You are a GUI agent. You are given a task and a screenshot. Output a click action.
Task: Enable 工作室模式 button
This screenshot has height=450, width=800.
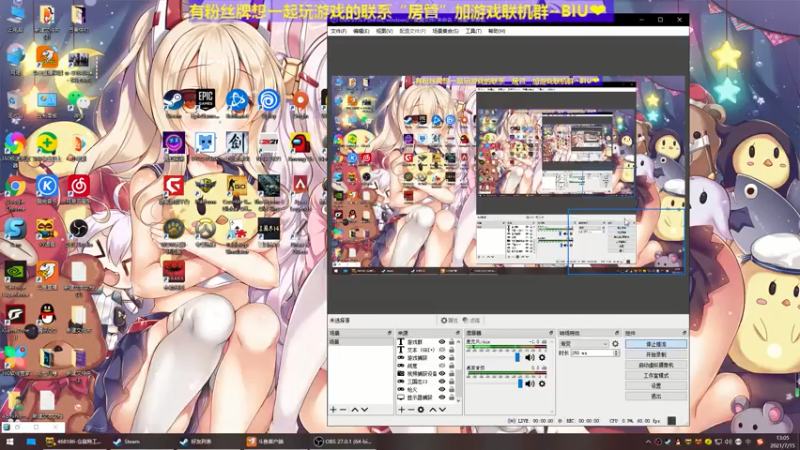tap(656, 376)
